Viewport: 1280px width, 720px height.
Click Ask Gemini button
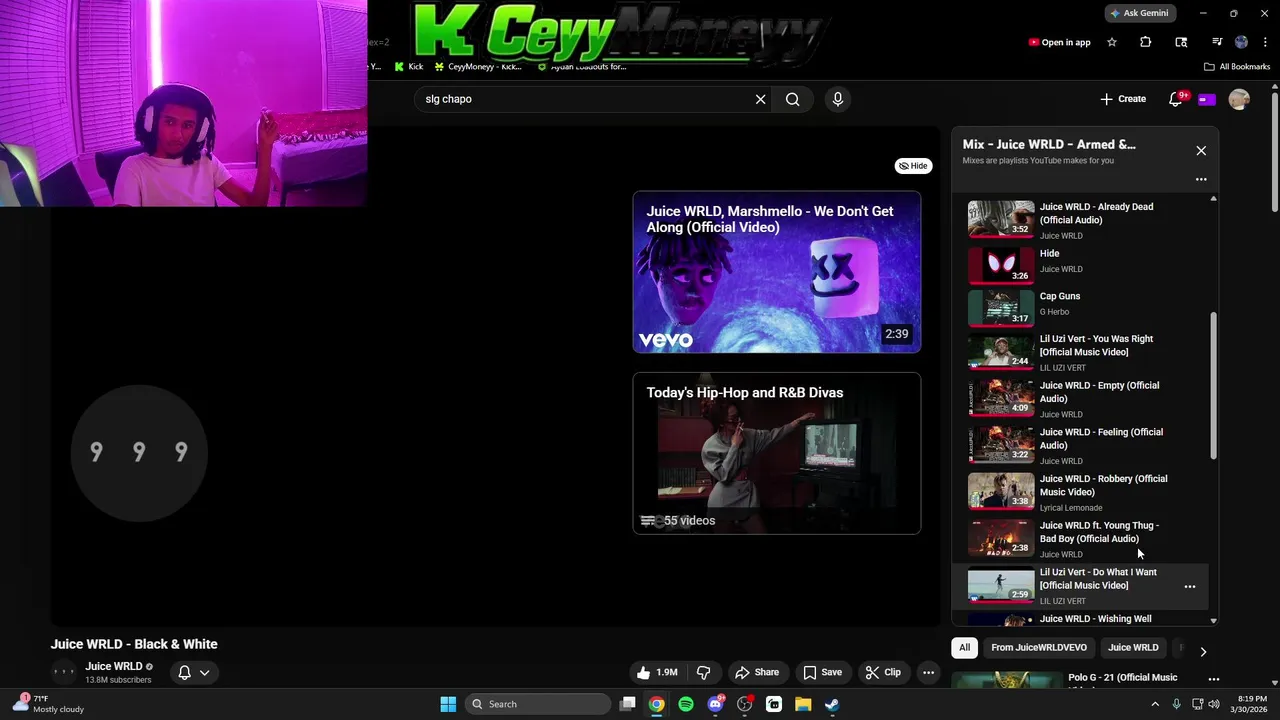tap(1139, 13)
